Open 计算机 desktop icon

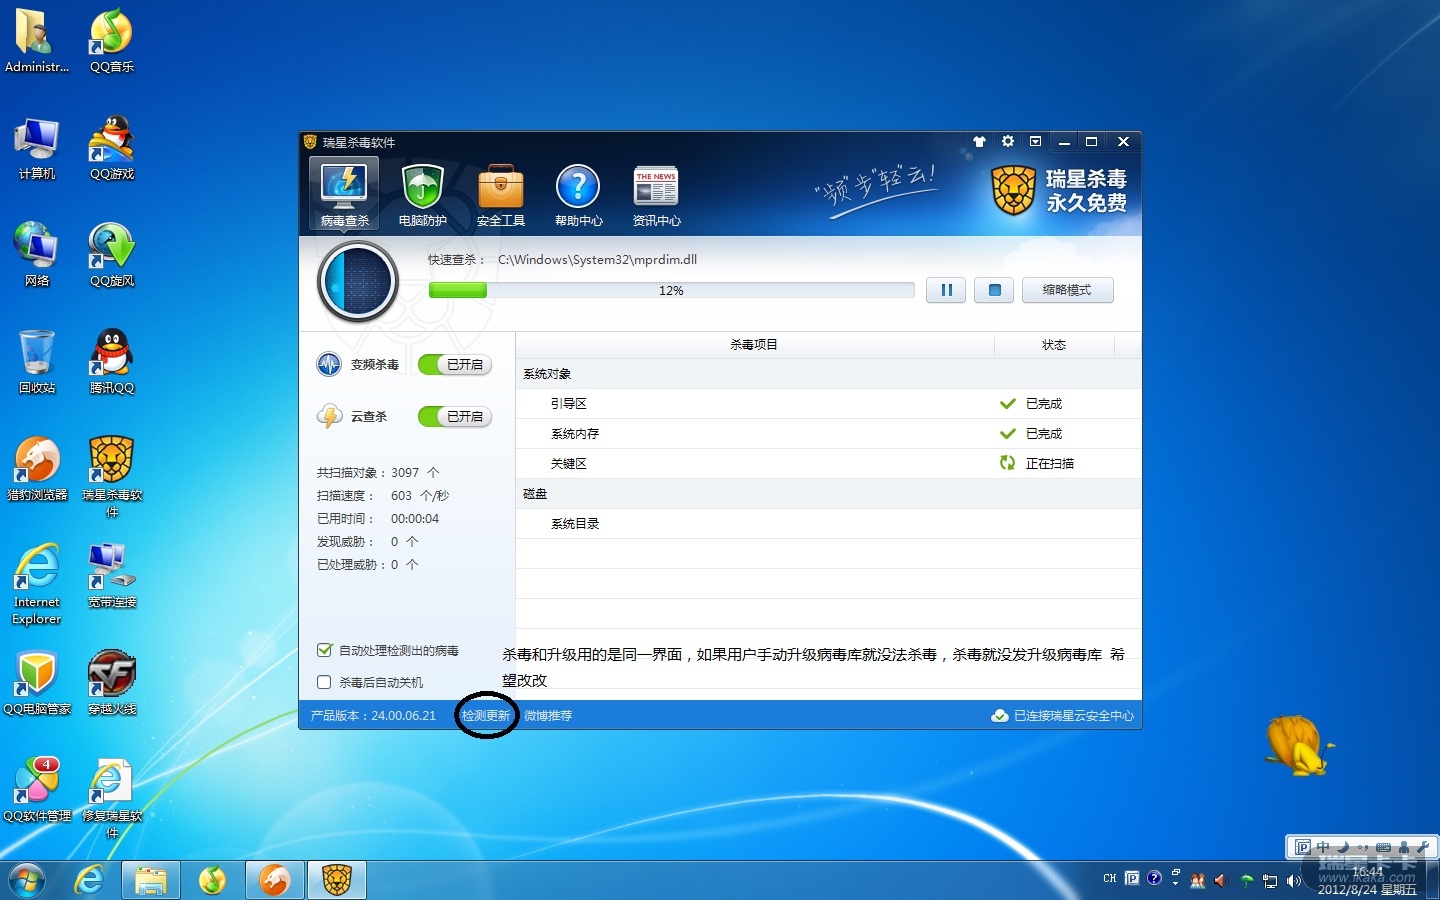point(37,148)
